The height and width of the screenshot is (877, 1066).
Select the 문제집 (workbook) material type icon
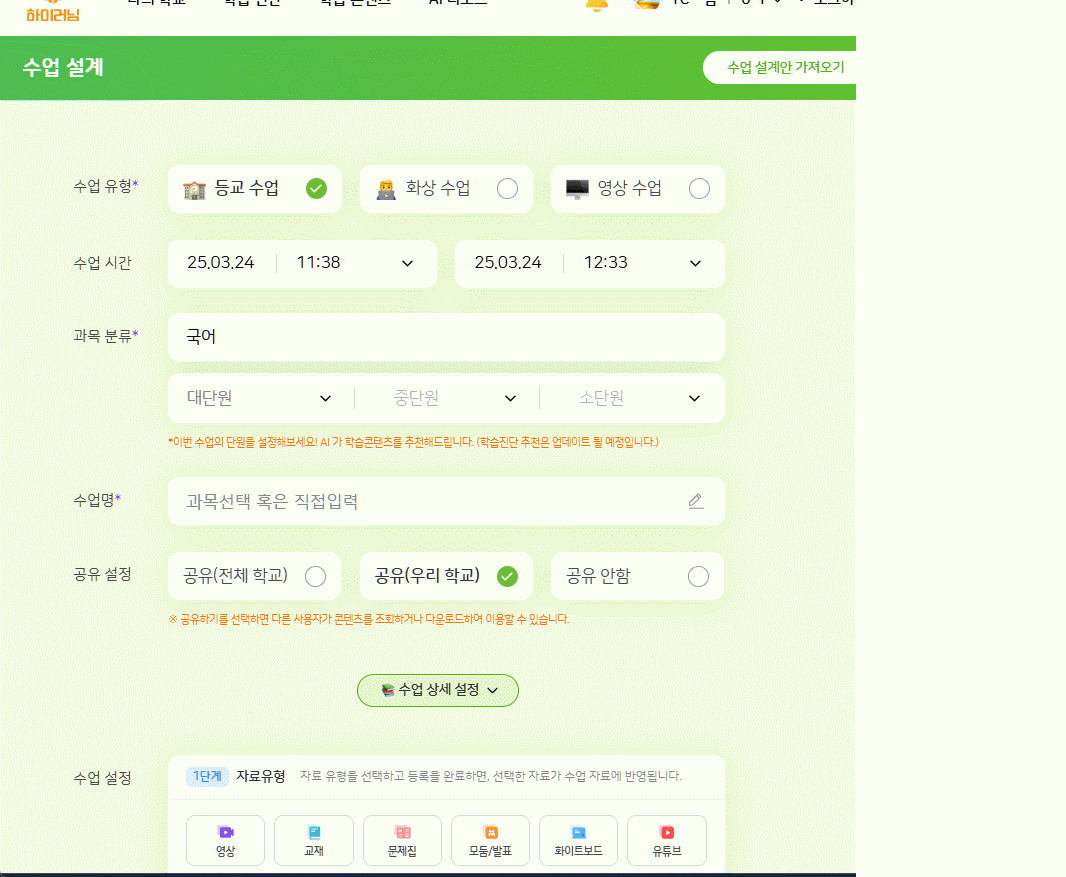[x=402, y=840]
